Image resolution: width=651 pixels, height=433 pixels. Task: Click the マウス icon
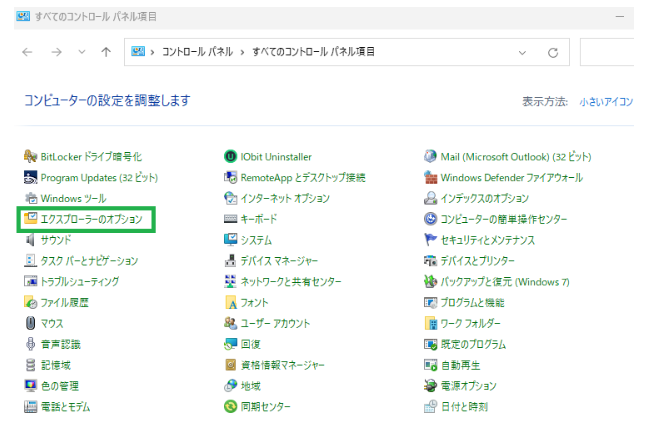coord(30,323)
